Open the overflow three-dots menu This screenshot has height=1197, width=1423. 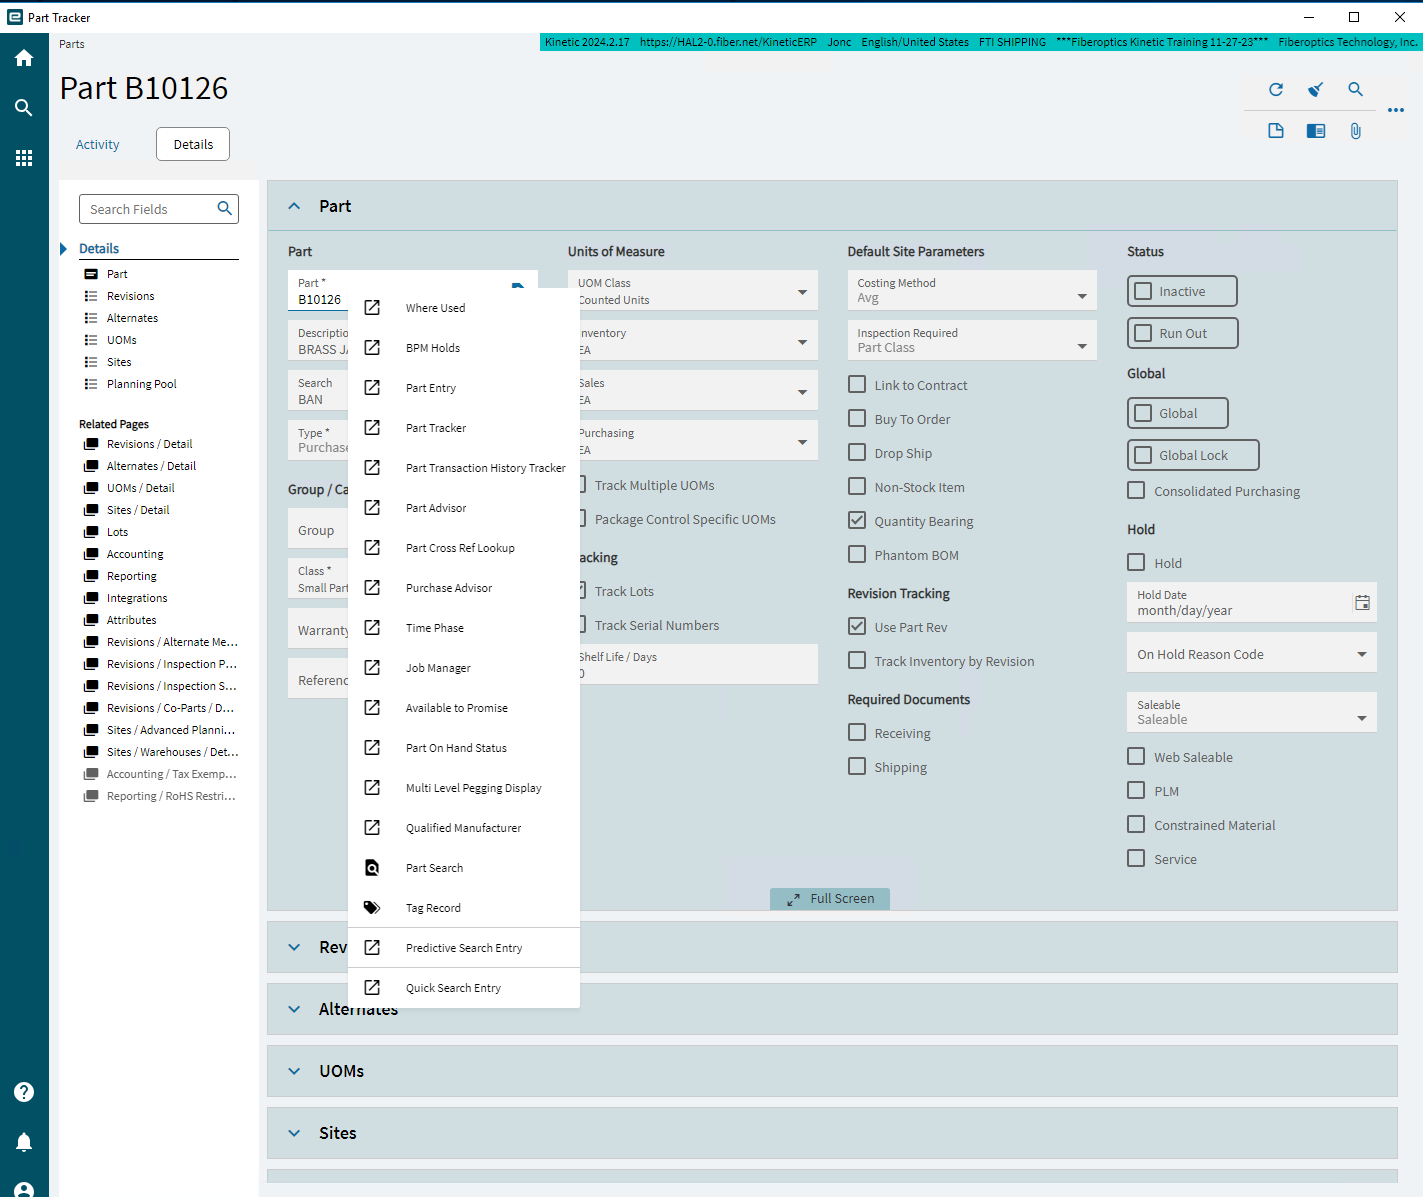(1396, 110)
